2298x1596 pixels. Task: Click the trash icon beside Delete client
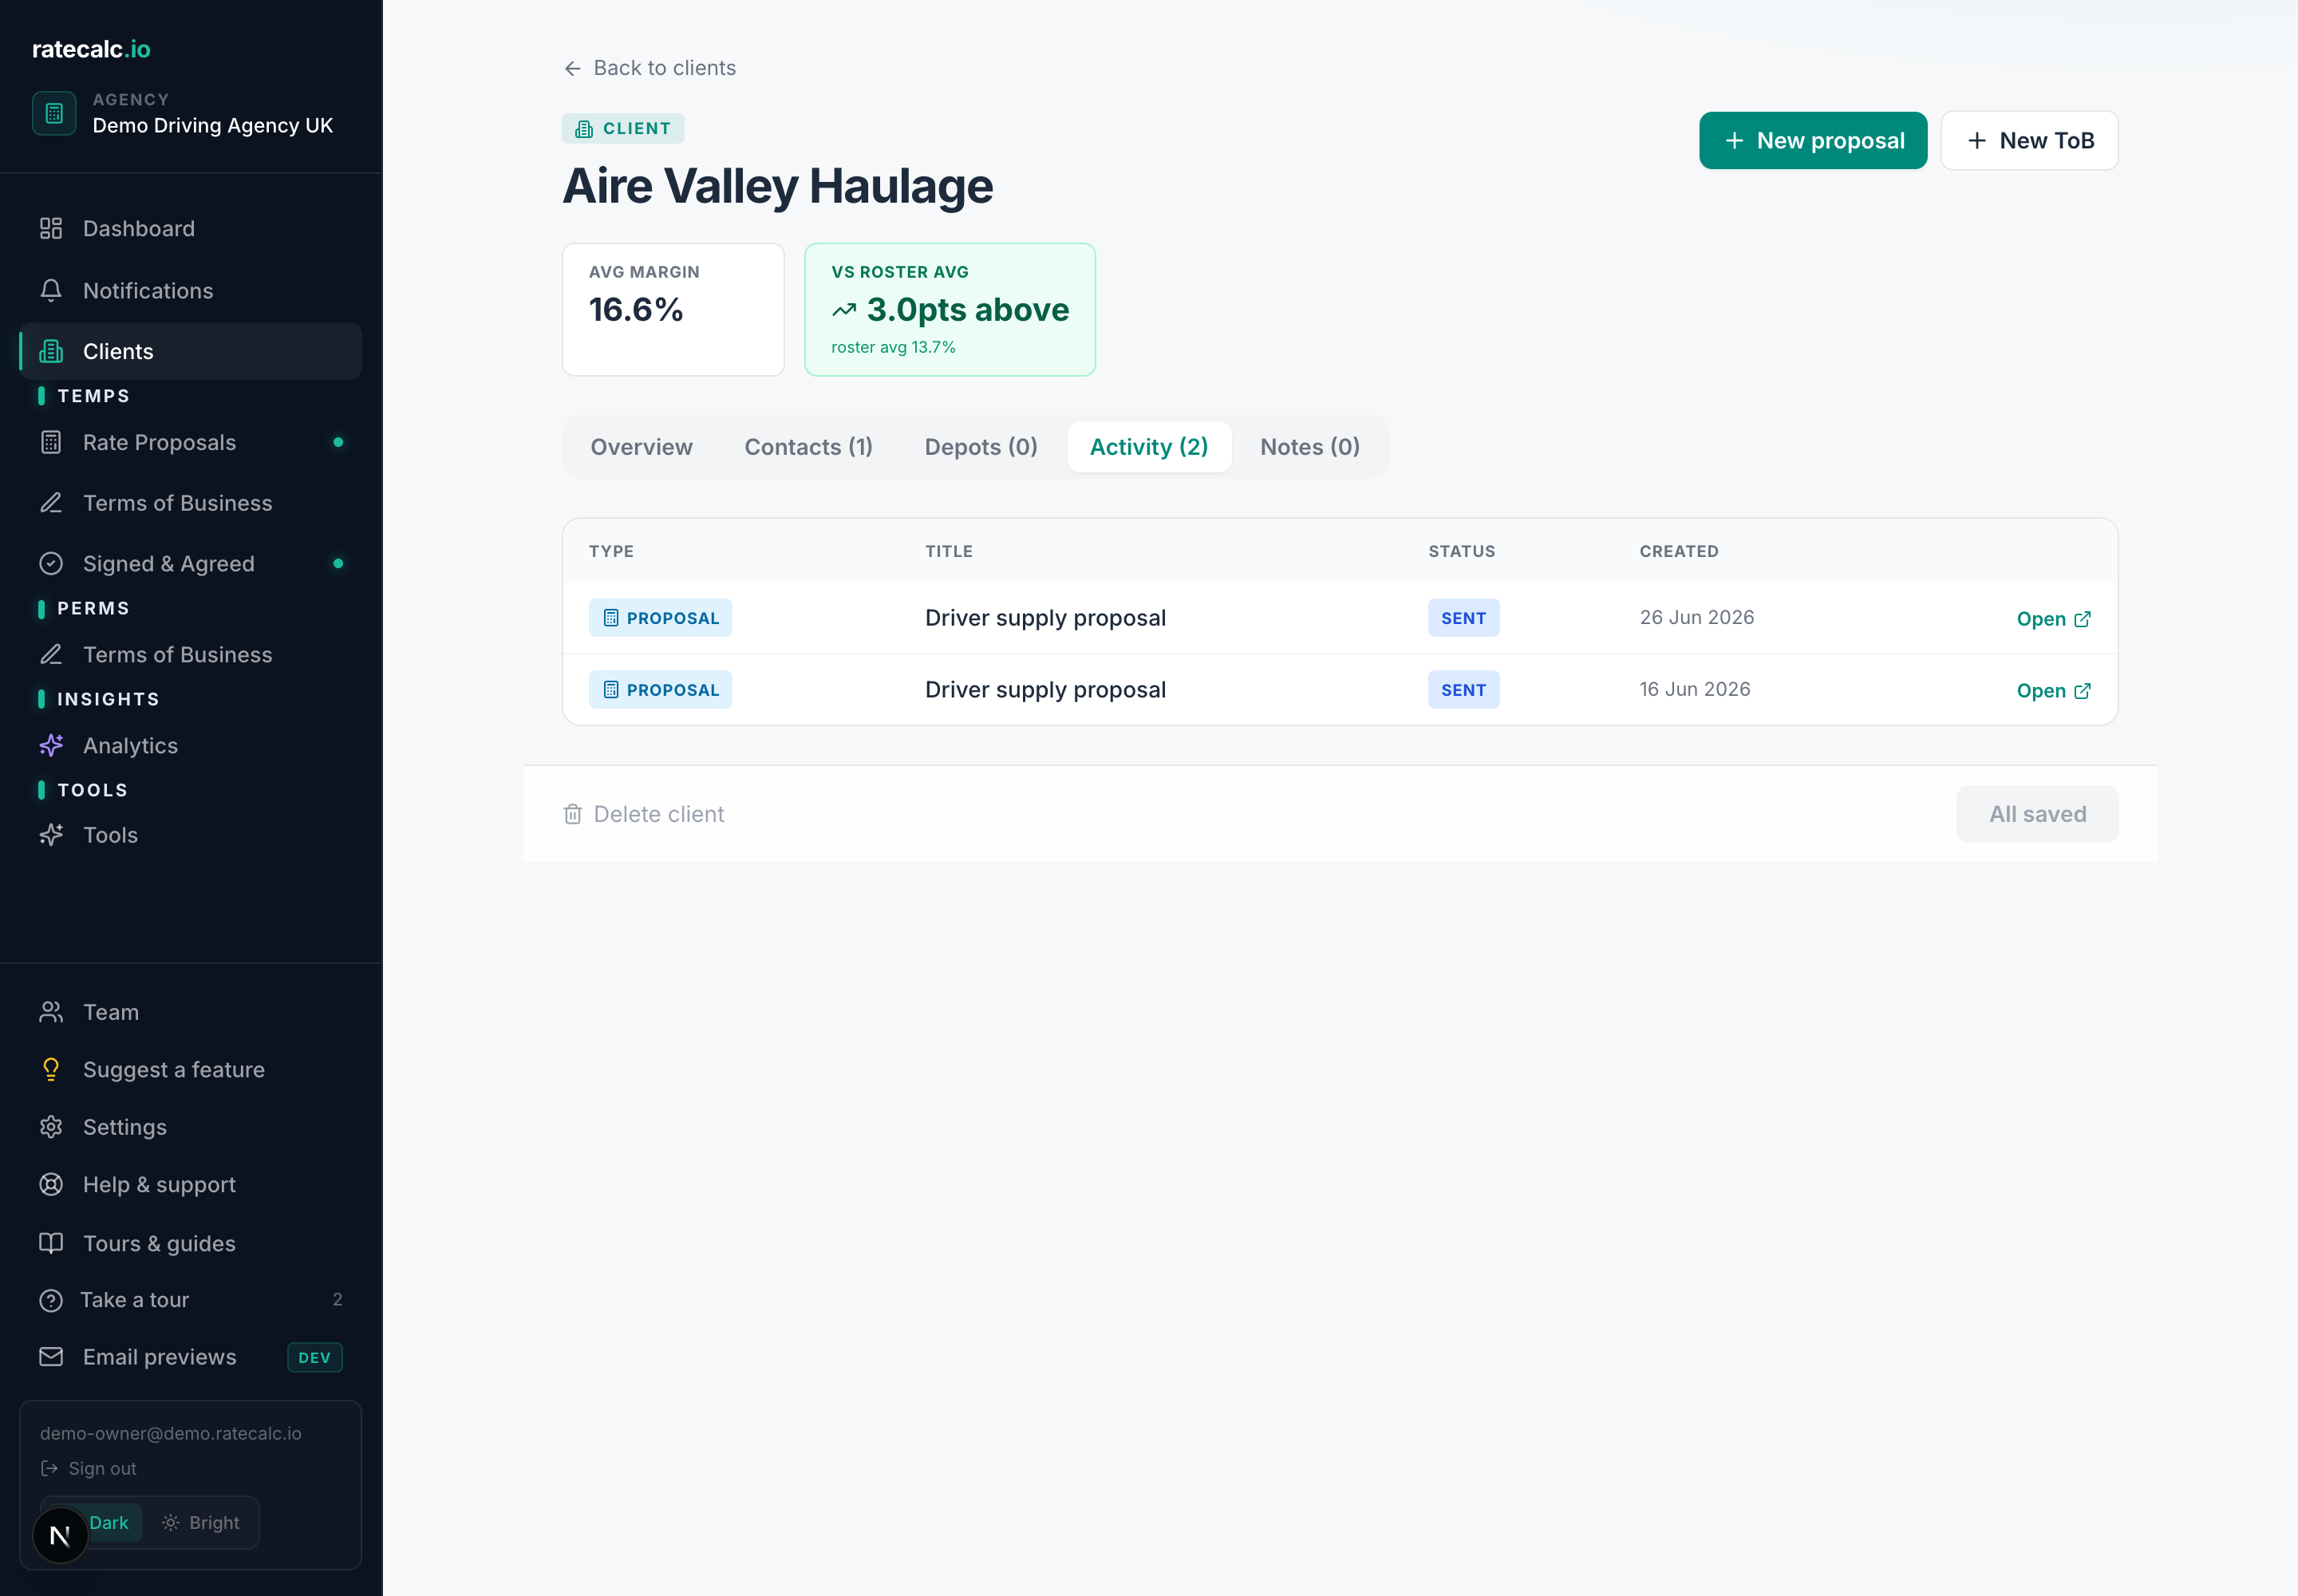click(x=573, y=814)
